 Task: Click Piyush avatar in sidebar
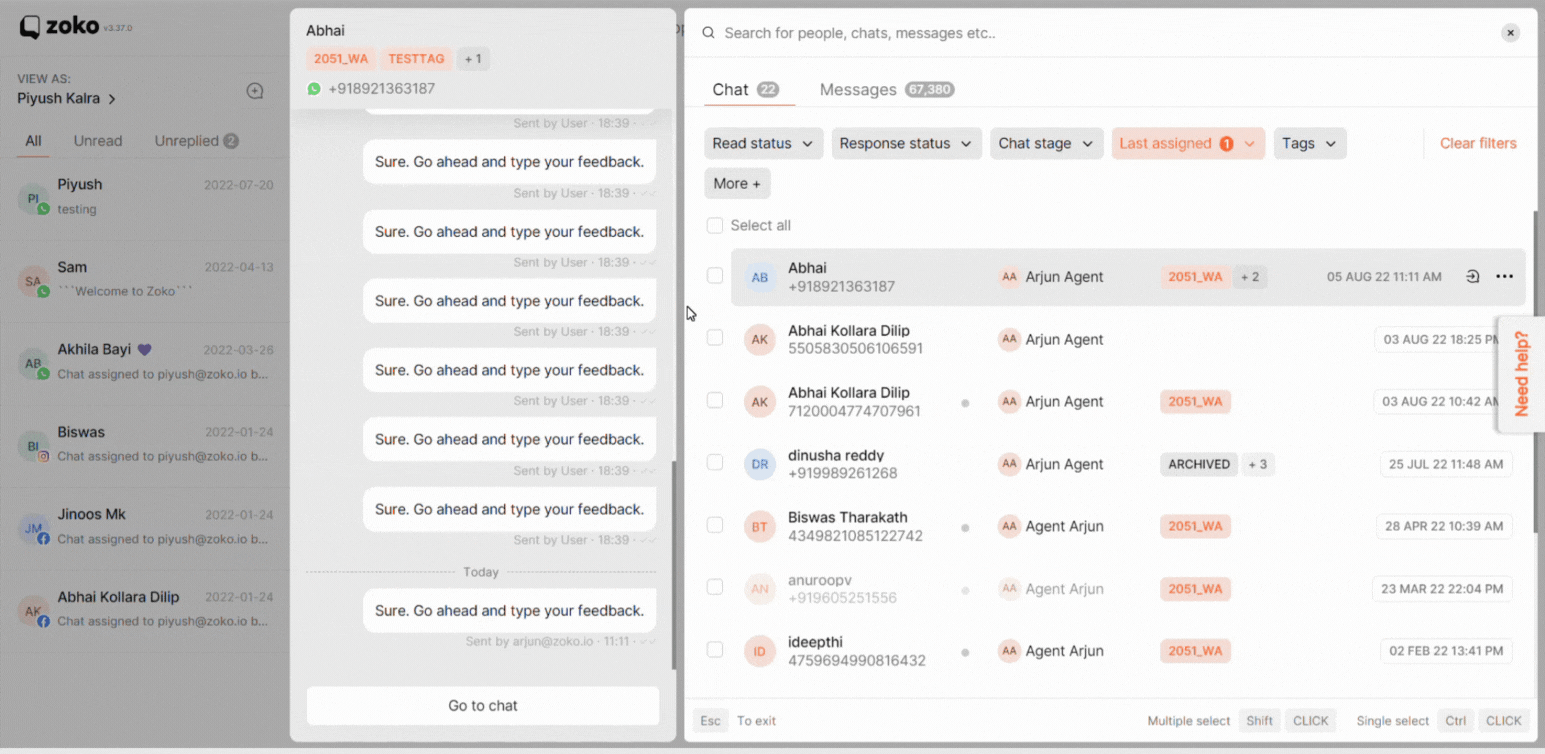coord(33,199)
